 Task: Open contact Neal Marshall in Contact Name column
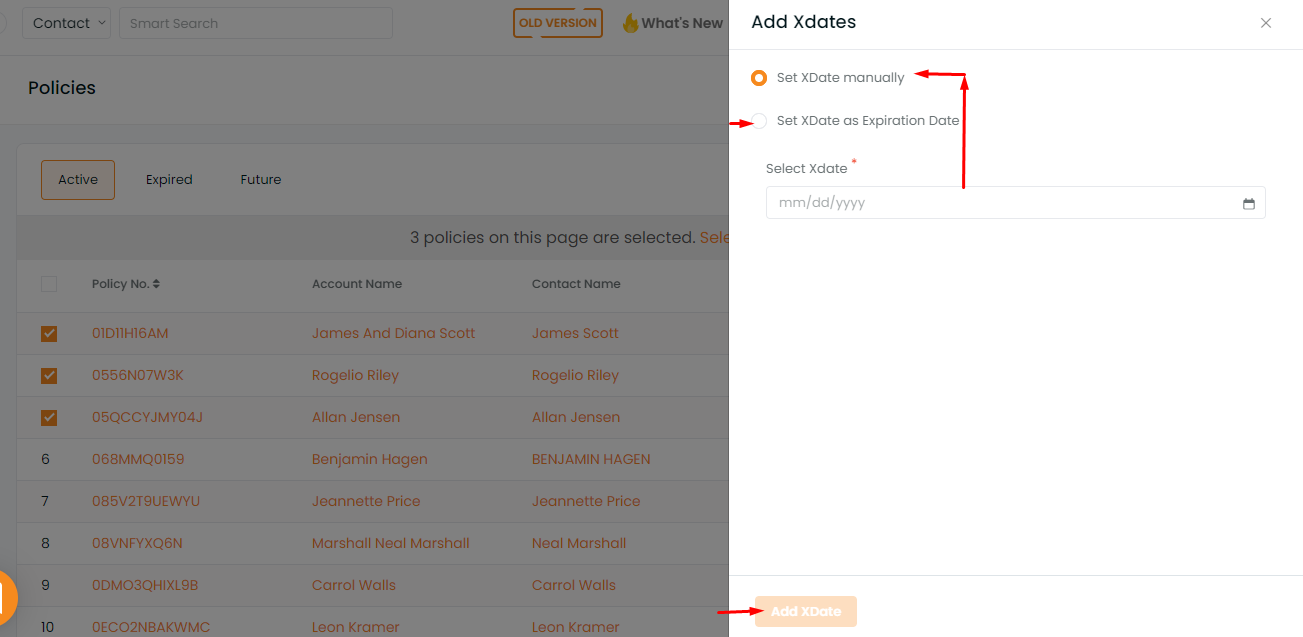point(579,543)
